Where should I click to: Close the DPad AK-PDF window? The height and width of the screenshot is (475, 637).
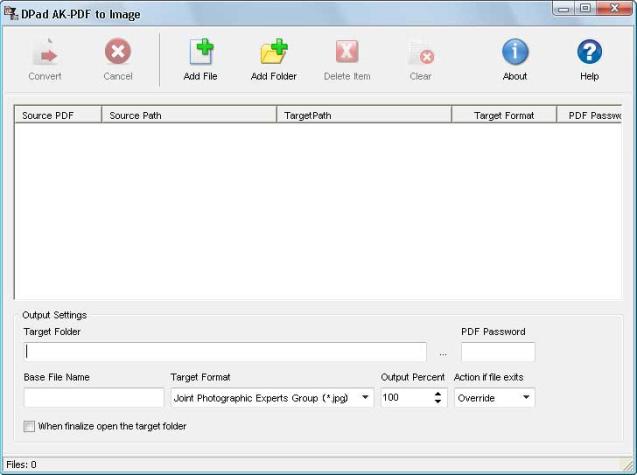tap(614, 8)
